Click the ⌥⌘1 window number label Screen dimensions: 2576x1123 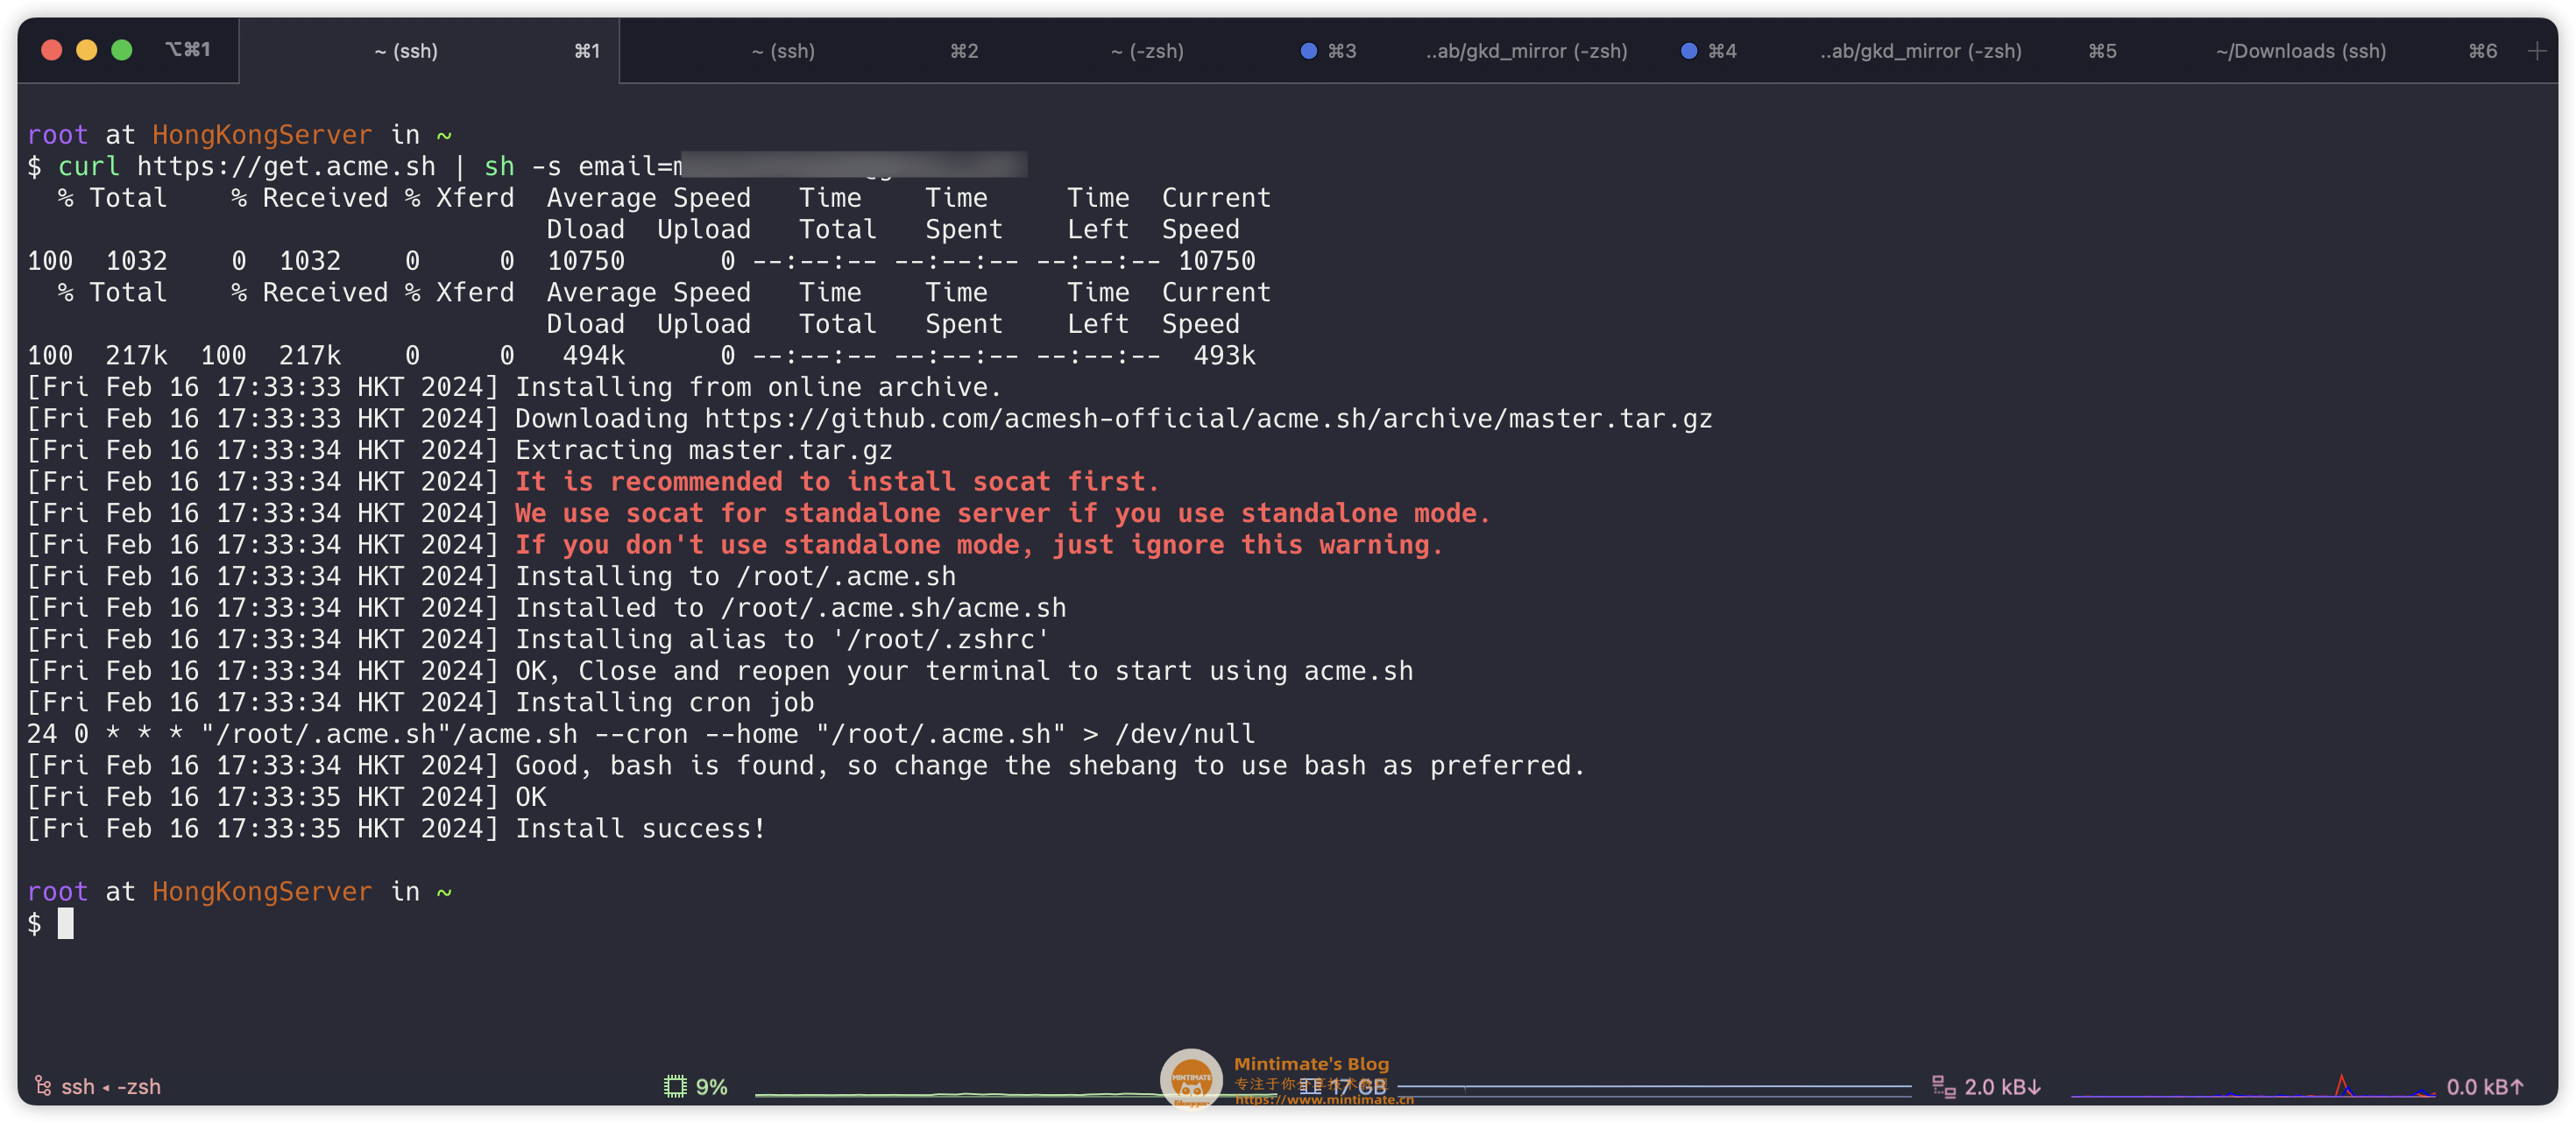click(x=188, y=49)
